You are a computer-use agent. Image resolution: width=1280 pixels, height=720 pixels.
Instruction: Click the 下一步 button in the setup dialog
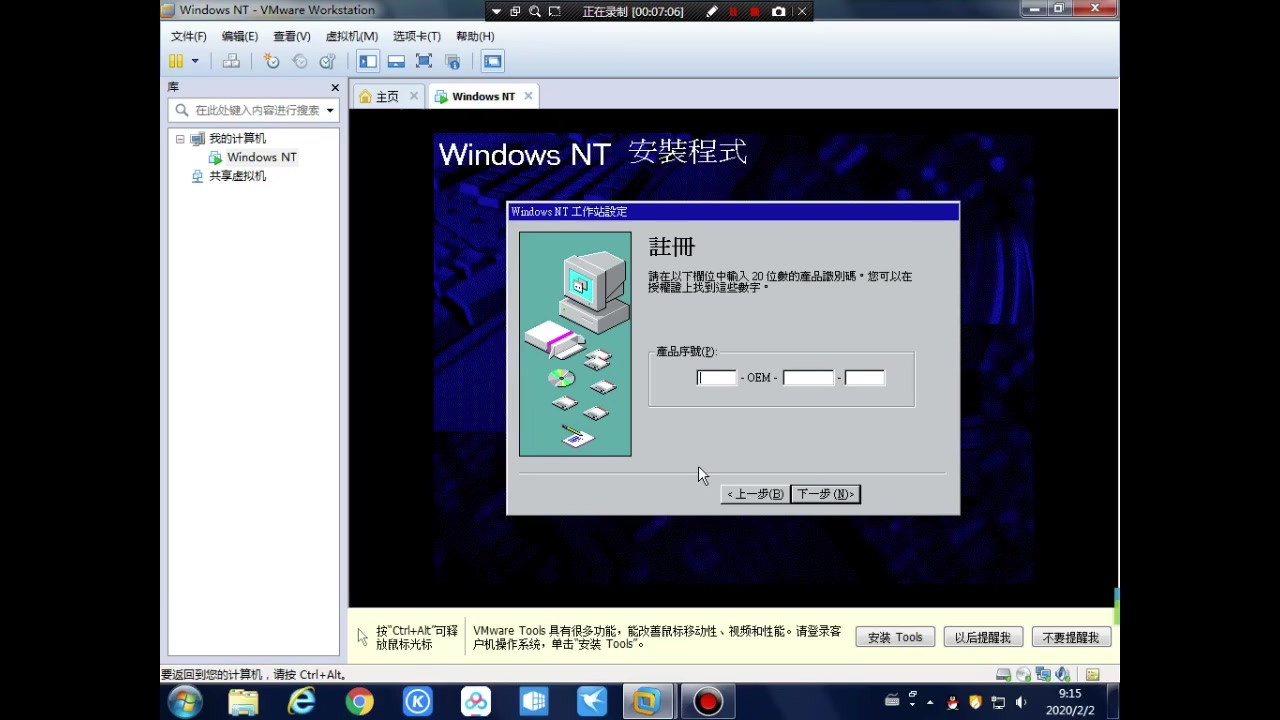click(824, 493)
